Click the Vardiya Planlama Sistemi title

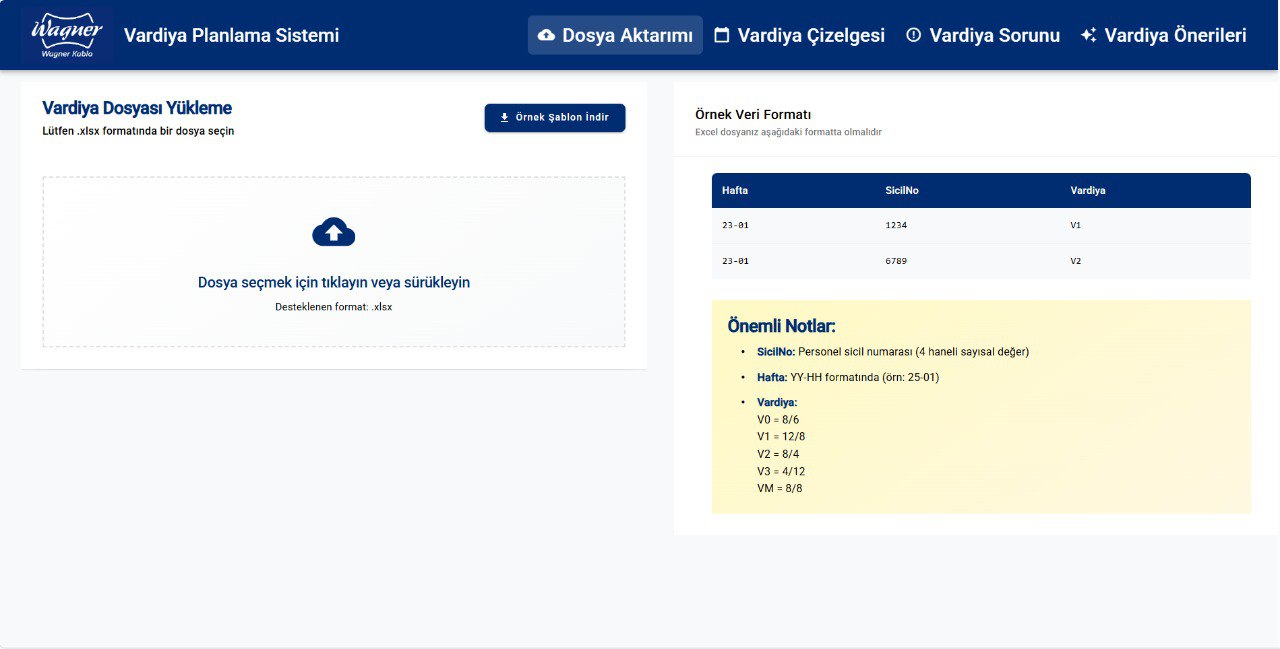231,35
